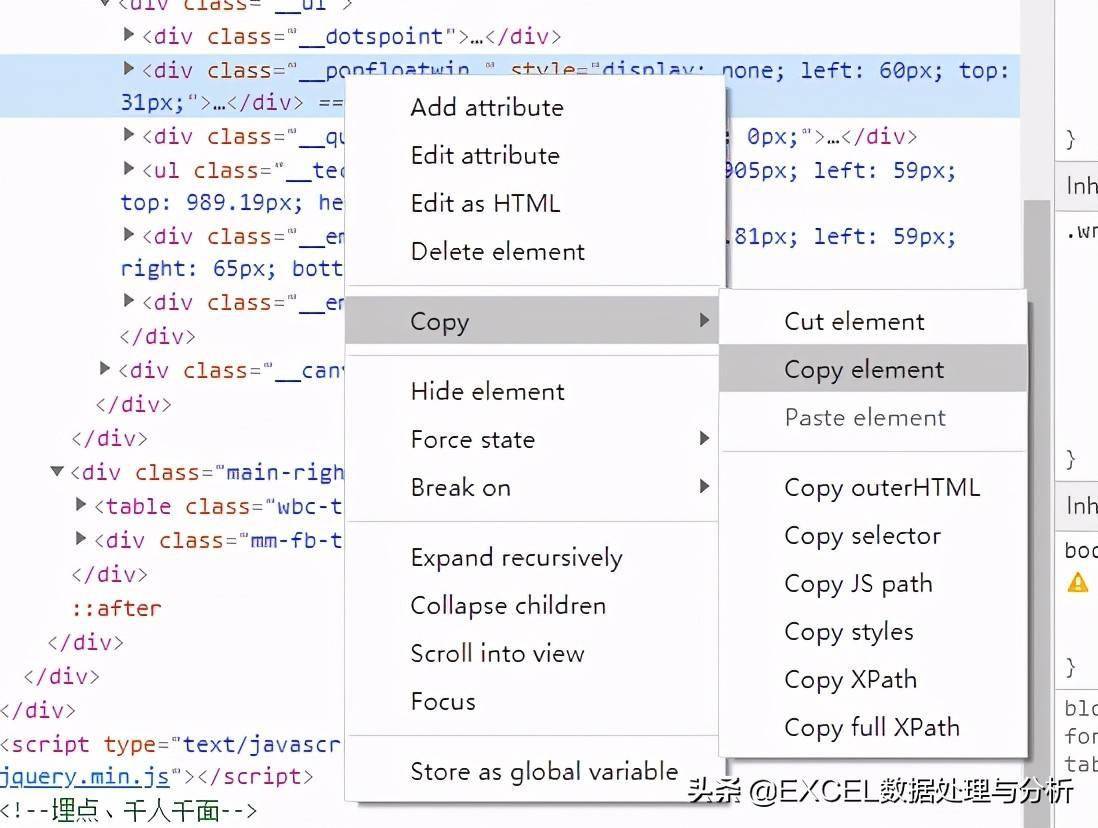This screenshot has height=828, width=1098.
Task: Open the Break on submenu
Action: click(x=533, y=488)
